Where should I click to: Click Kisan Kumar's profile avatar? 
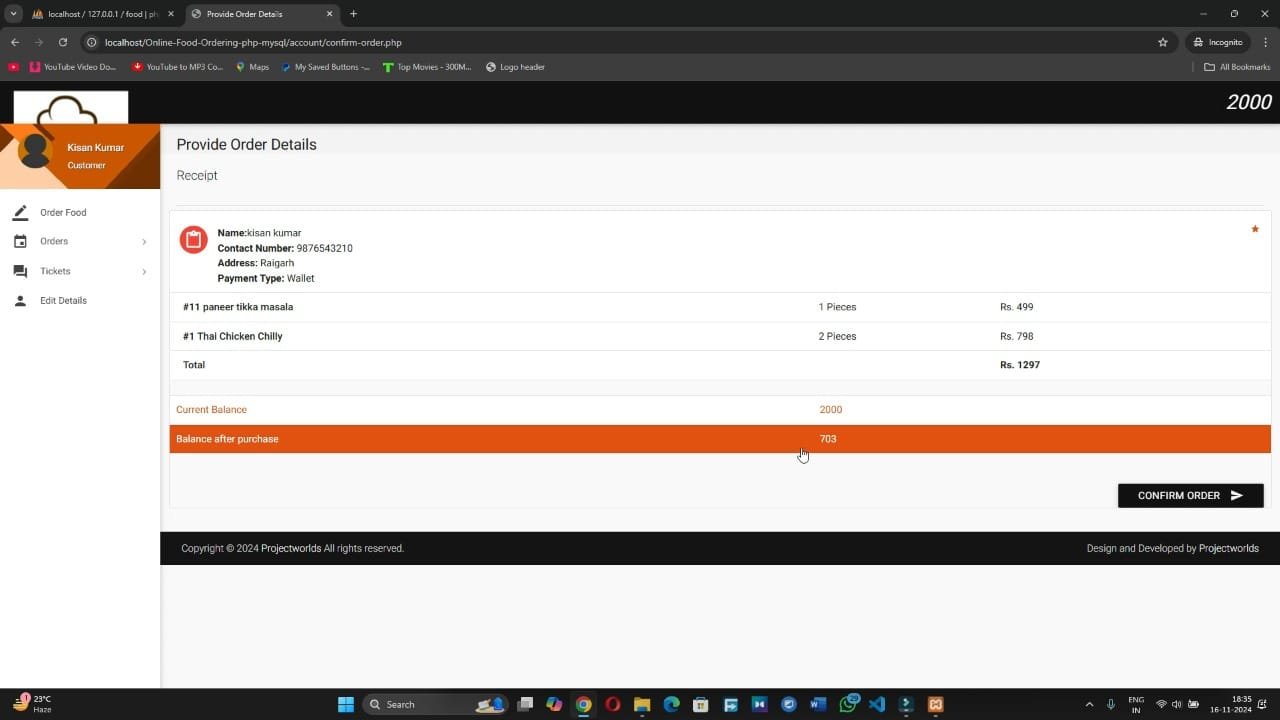click(x=35, y=151)
